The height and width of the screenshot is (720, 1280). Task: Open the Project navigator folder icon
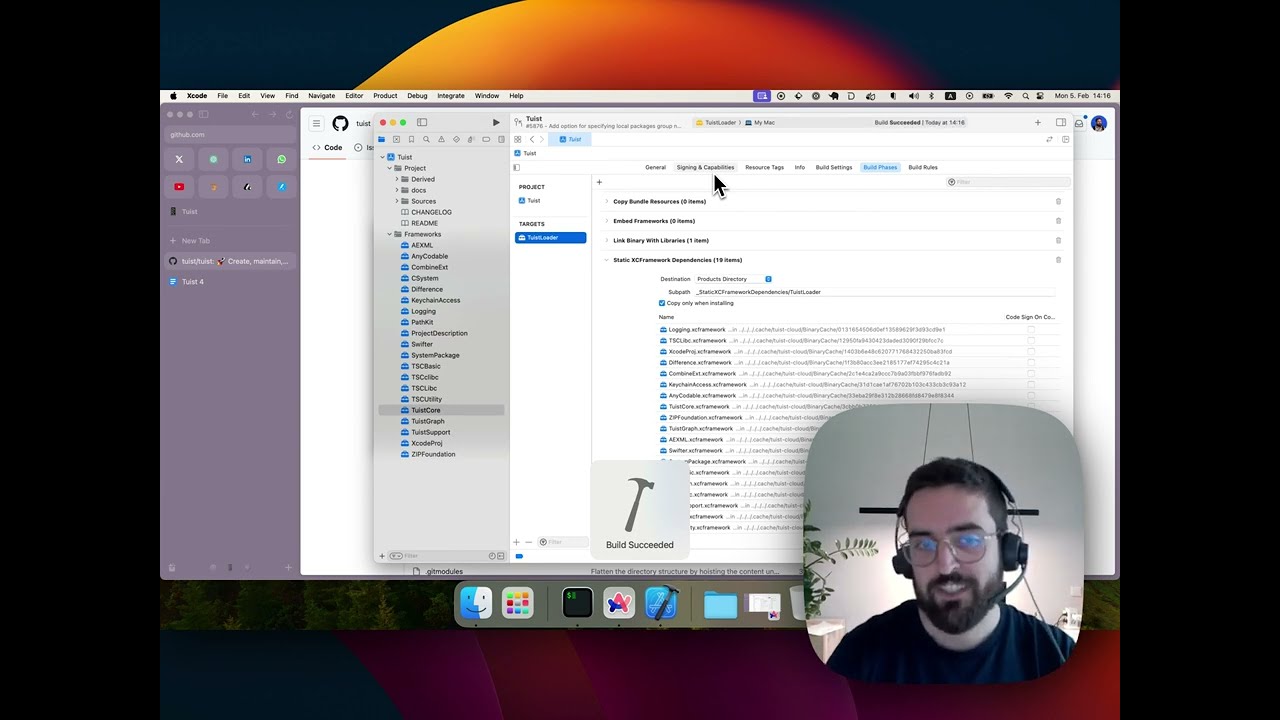[x=381, y=139]
